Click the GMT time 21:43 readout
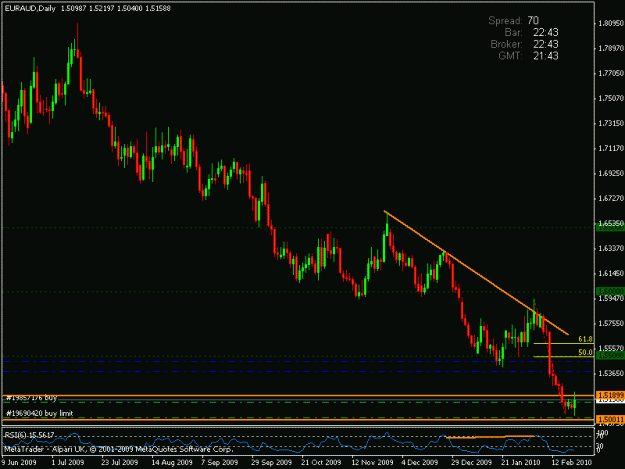The image size is (625, 469). pyautogui.click(x=546, y=56)
